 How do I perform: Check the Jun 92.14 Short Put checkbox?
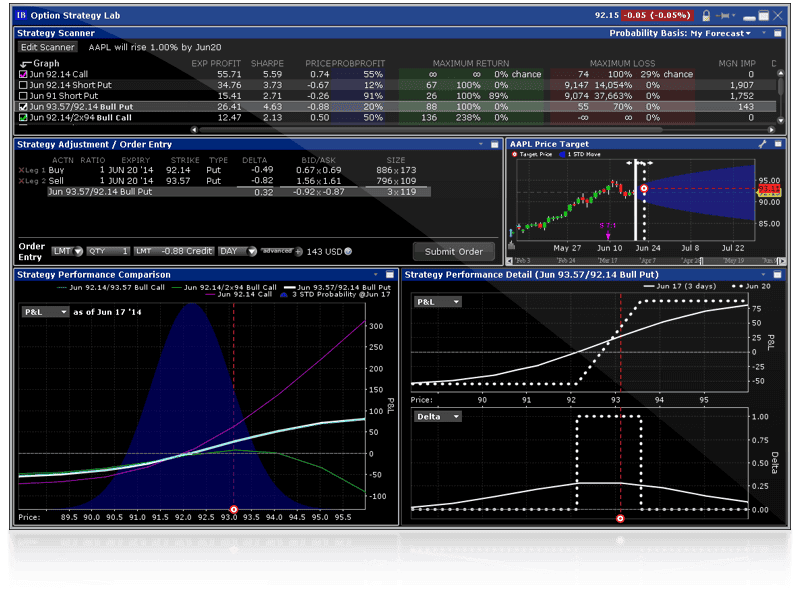[x=23, y=85]
